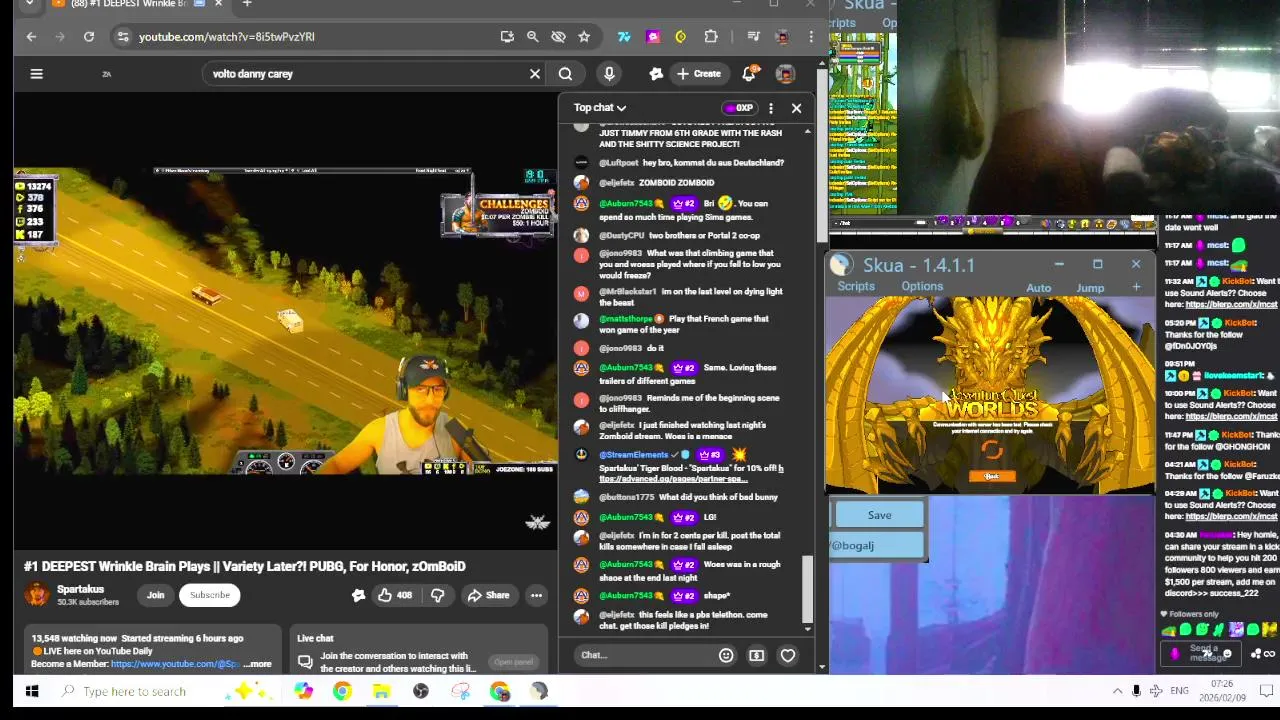The width and height of the screenshot is (1280, 720).
Task: Open Chrome extensions puzzle icon
Action: [x=711, y=37]
